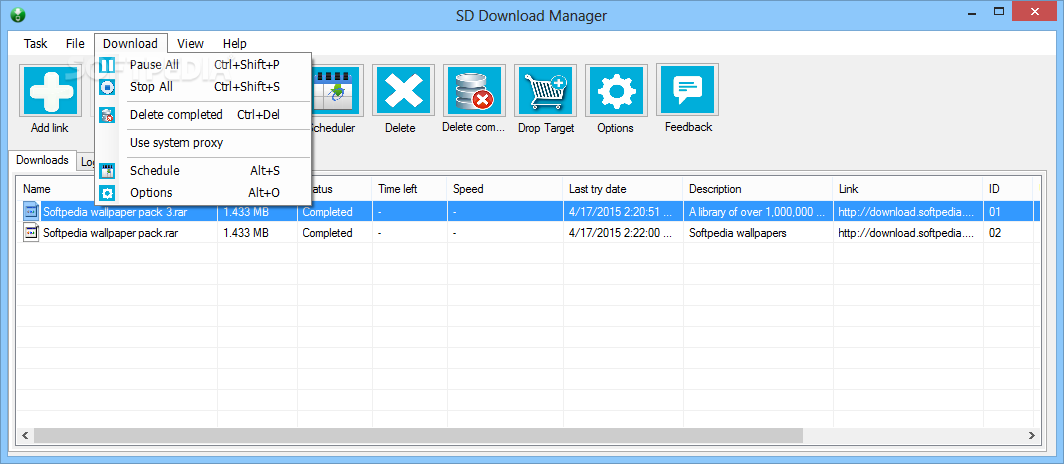Select Softpedia wallpaper pack.rar row name
The image size is (1064, 464).
pos(111,233)
